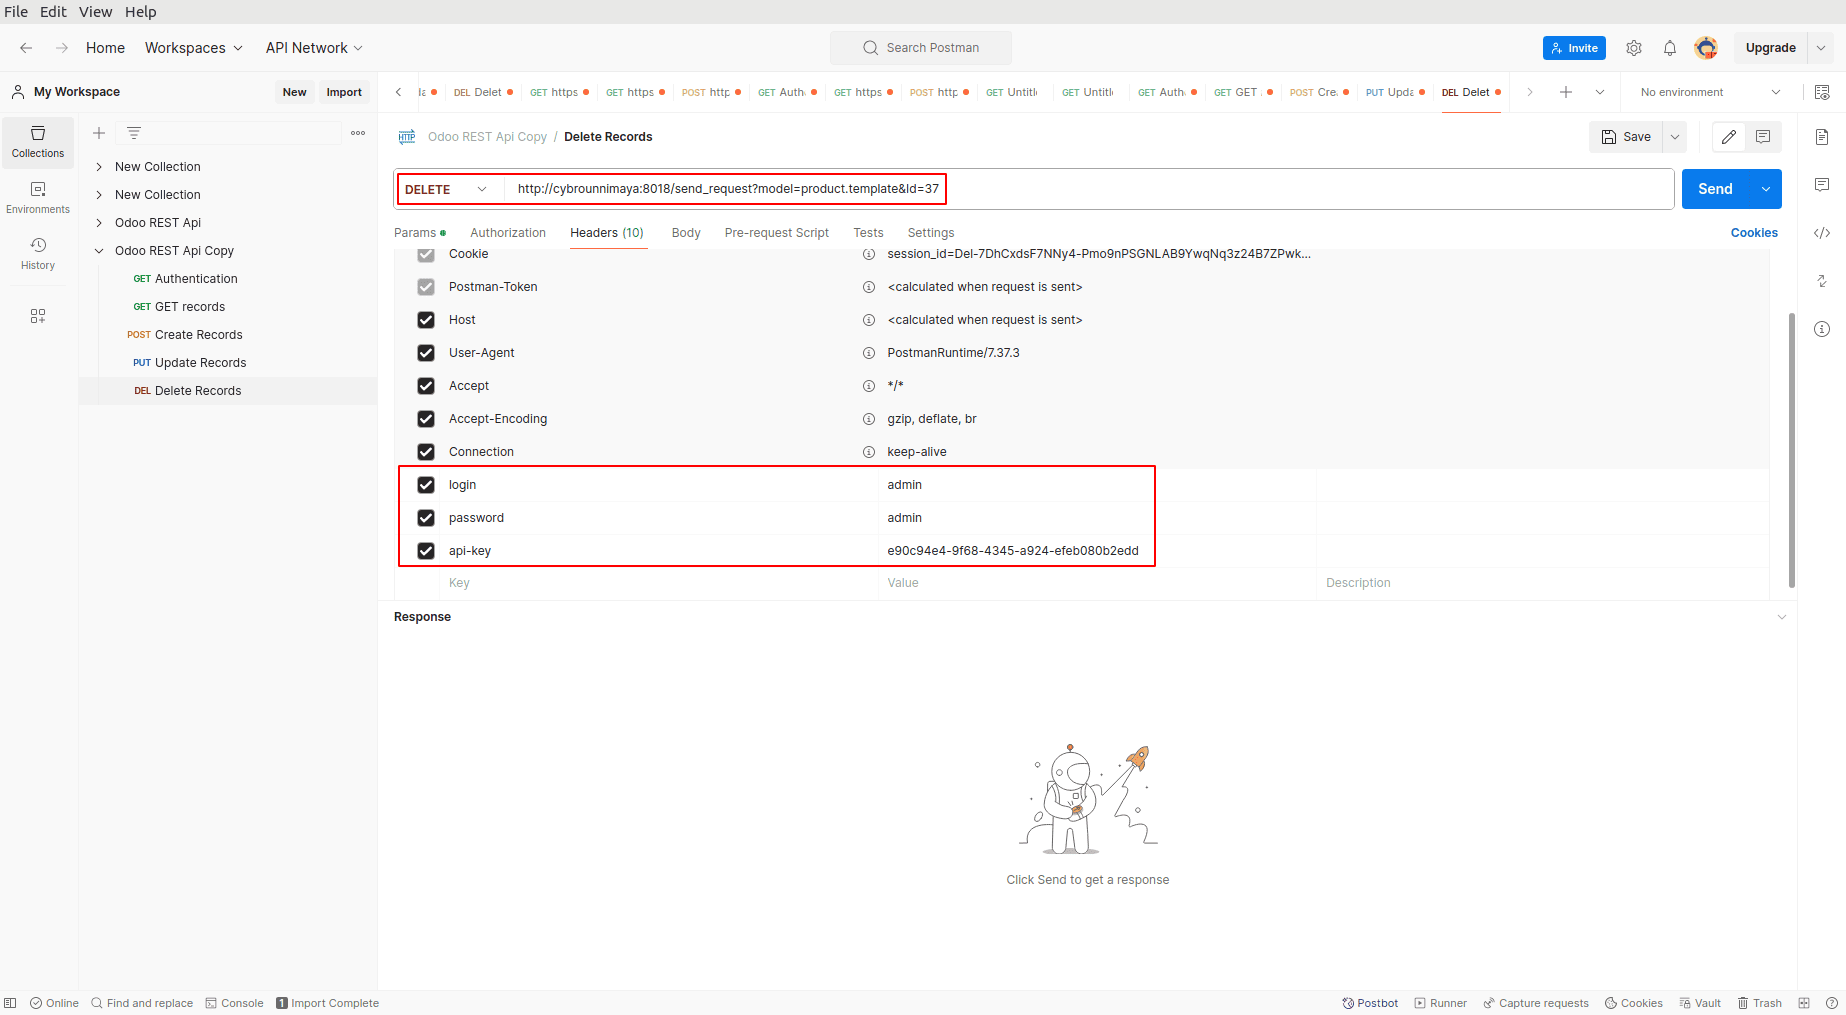The width and height of the screenshot is (1846, 1015).
Task: Create new collection with plus icon
Action: pos(99,133)
